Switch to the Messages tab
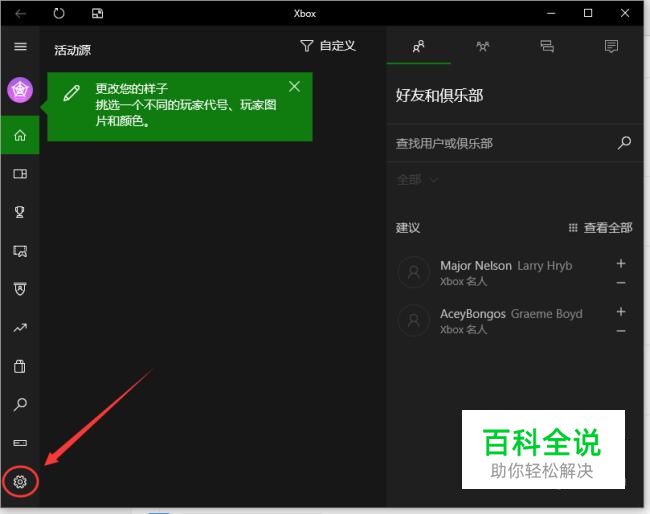Image resolution: width=650 pixels, height=514 pixels. coord(547,46)
